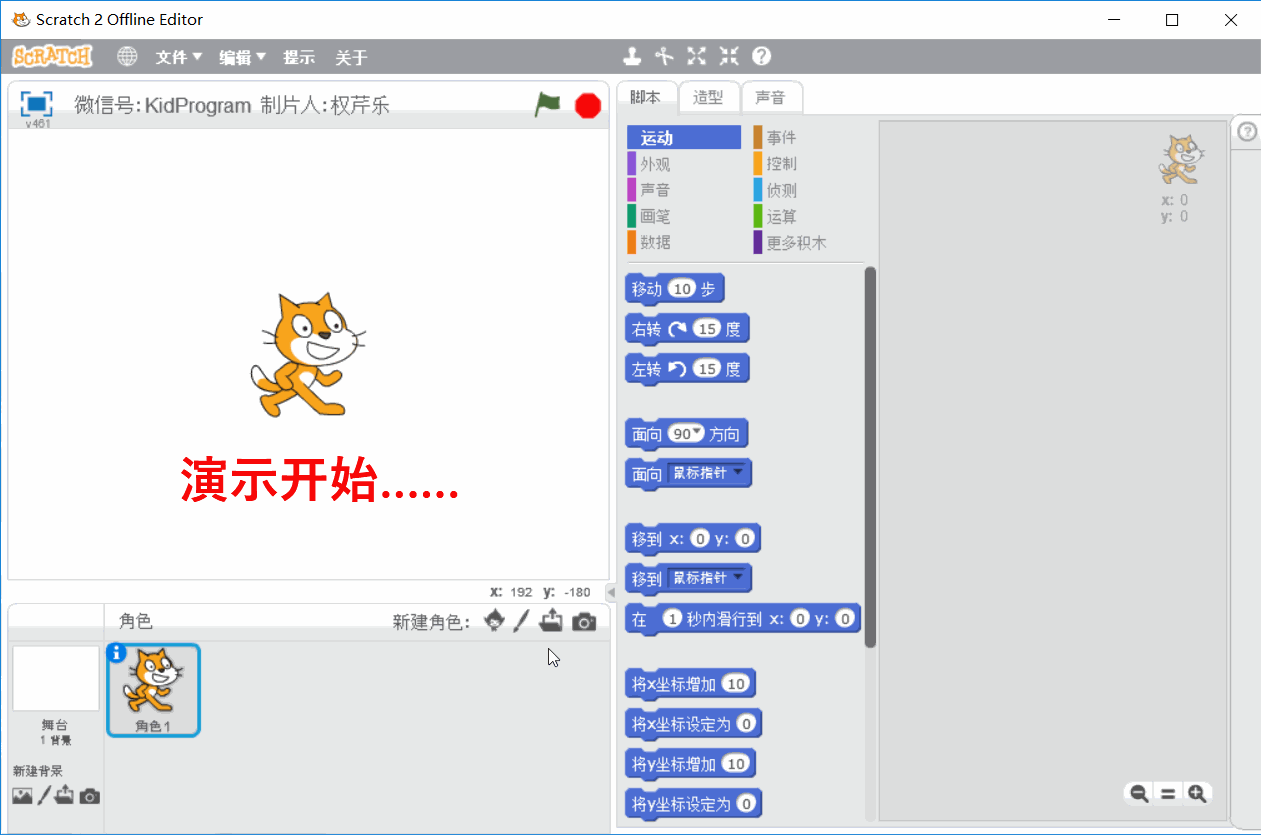1261x835 pixels.
Task: Click the red stop sign button
Action: pyautogui.click(x=588, y=105)
